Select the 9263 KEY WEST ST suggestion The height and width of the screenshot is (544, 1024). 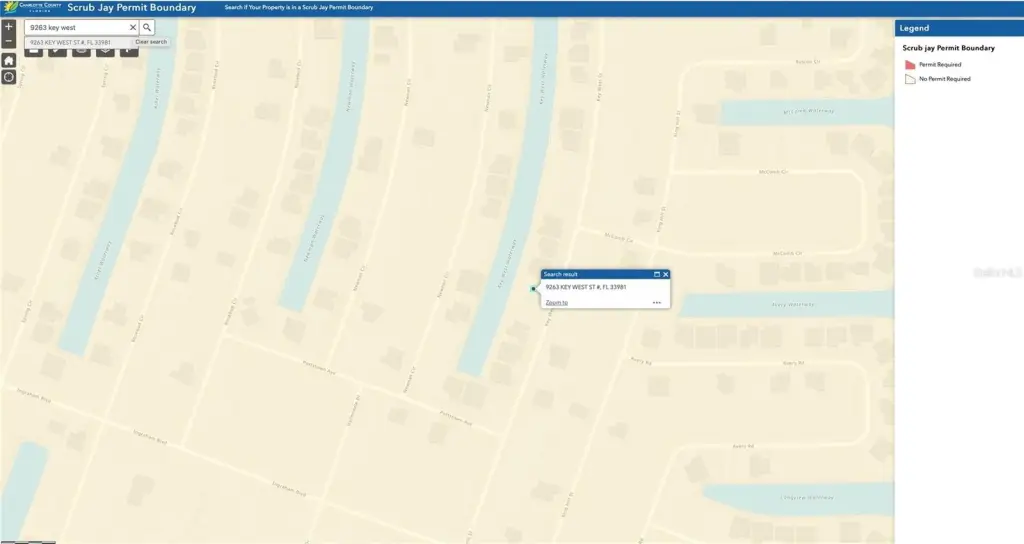(70, 43)
